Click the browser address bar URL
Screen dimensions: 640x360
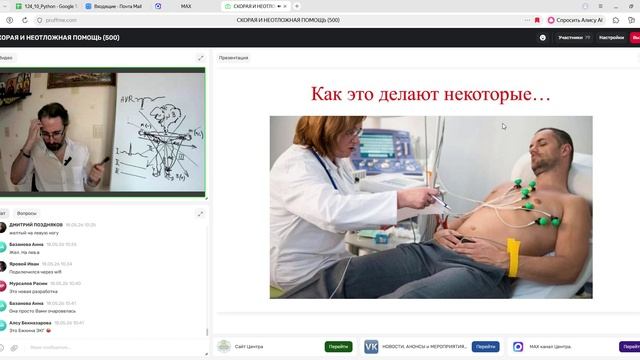(61, 20)
